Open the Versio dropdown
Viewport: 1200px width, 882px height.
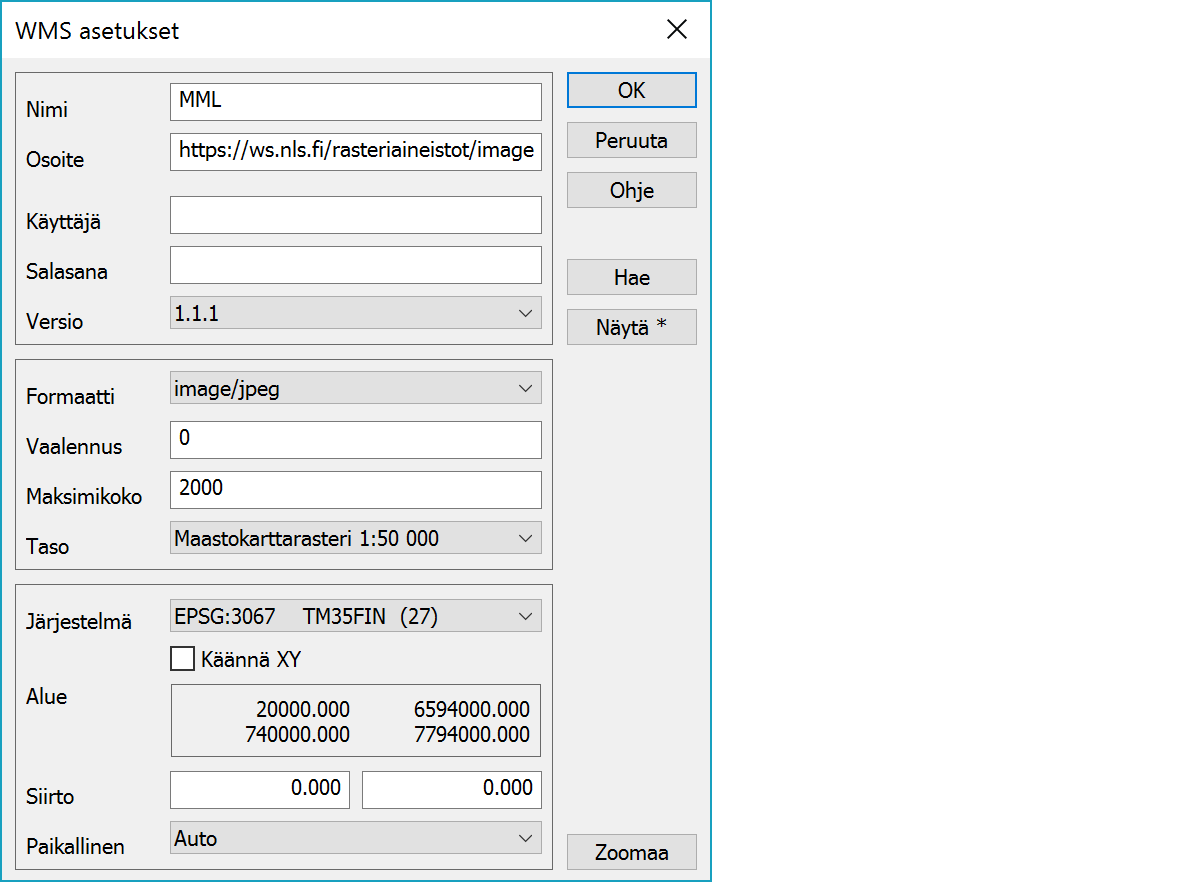tap(355, 314)
